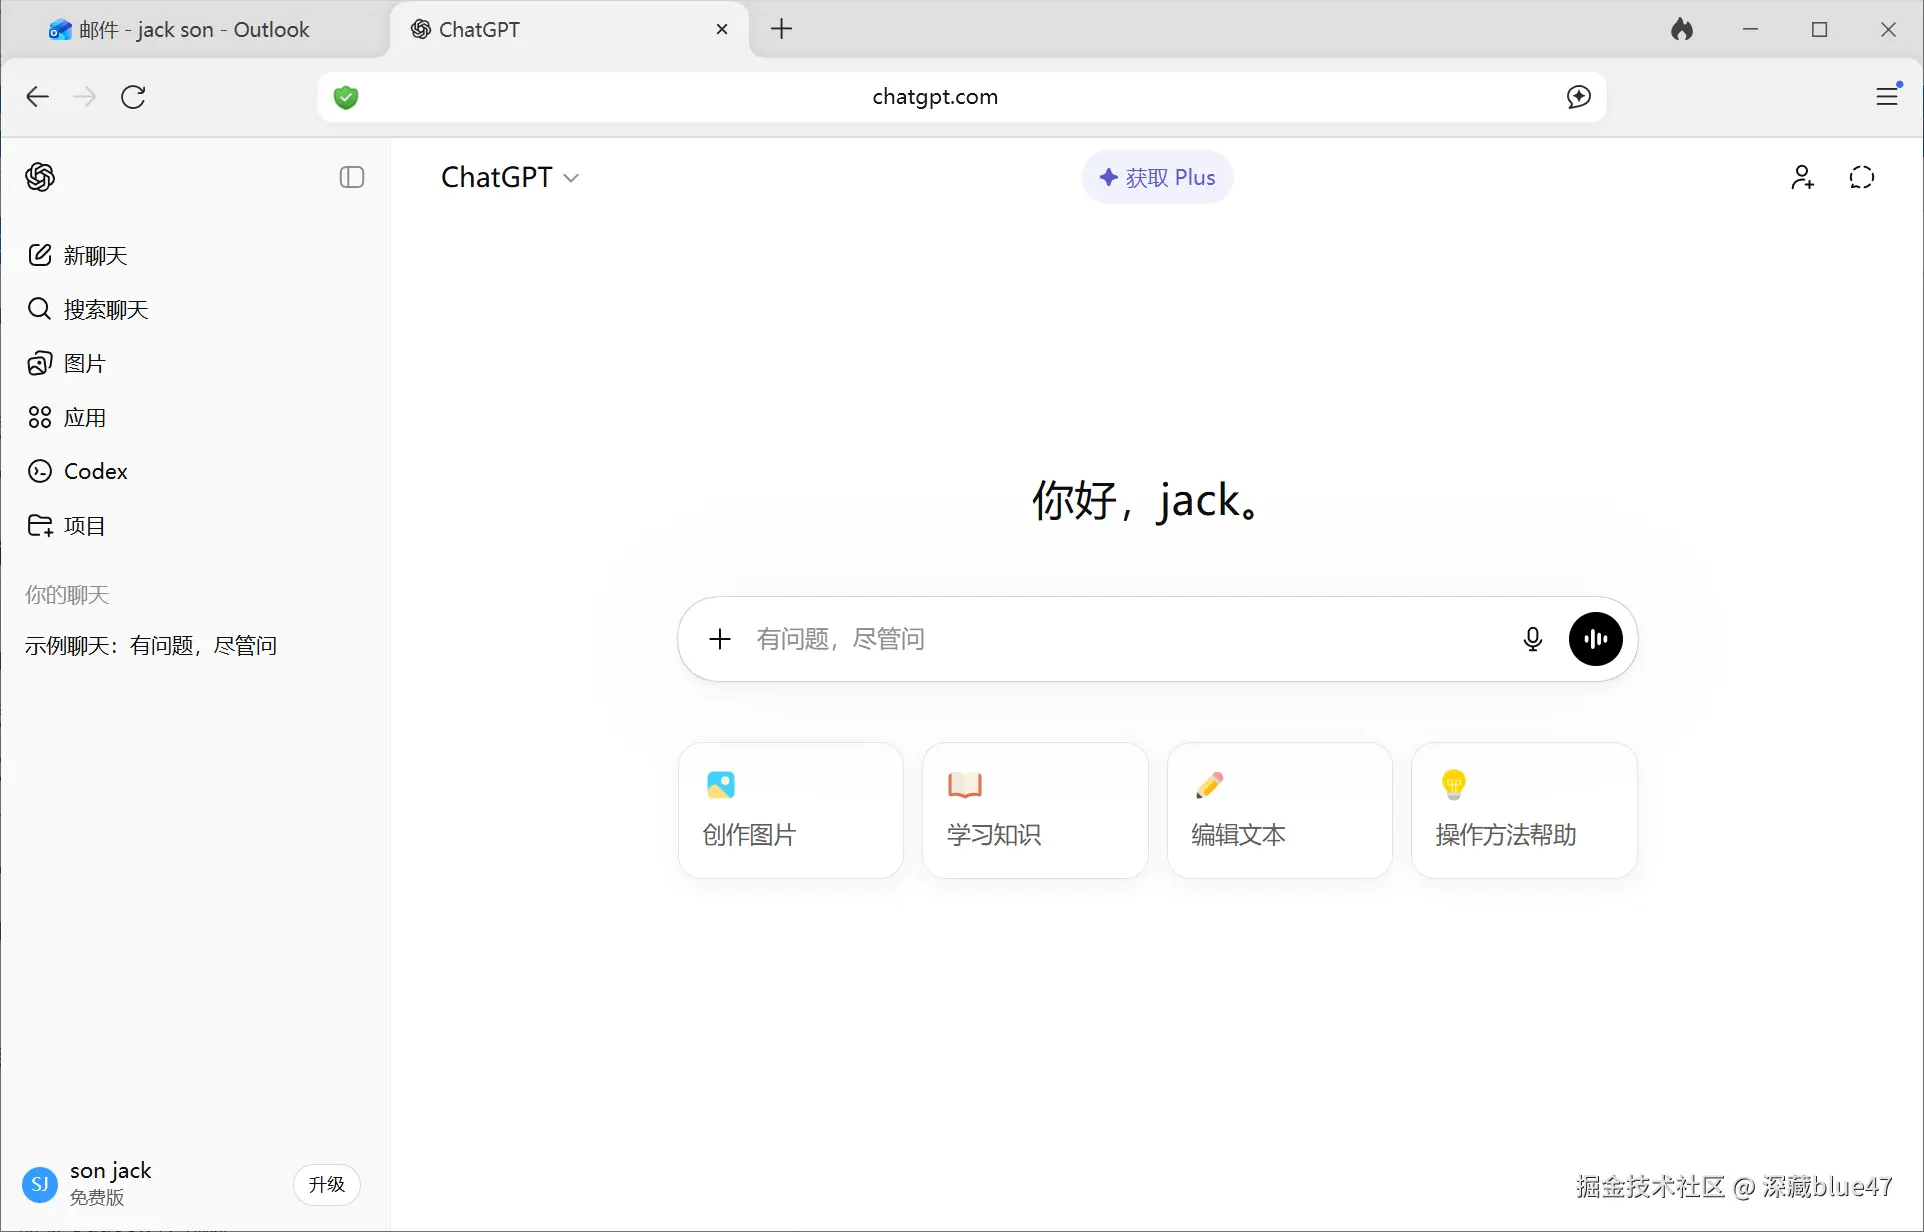Click the 获取 Plus button
This screenshot has height=1232, width=1924.
tap(1157, 177)
